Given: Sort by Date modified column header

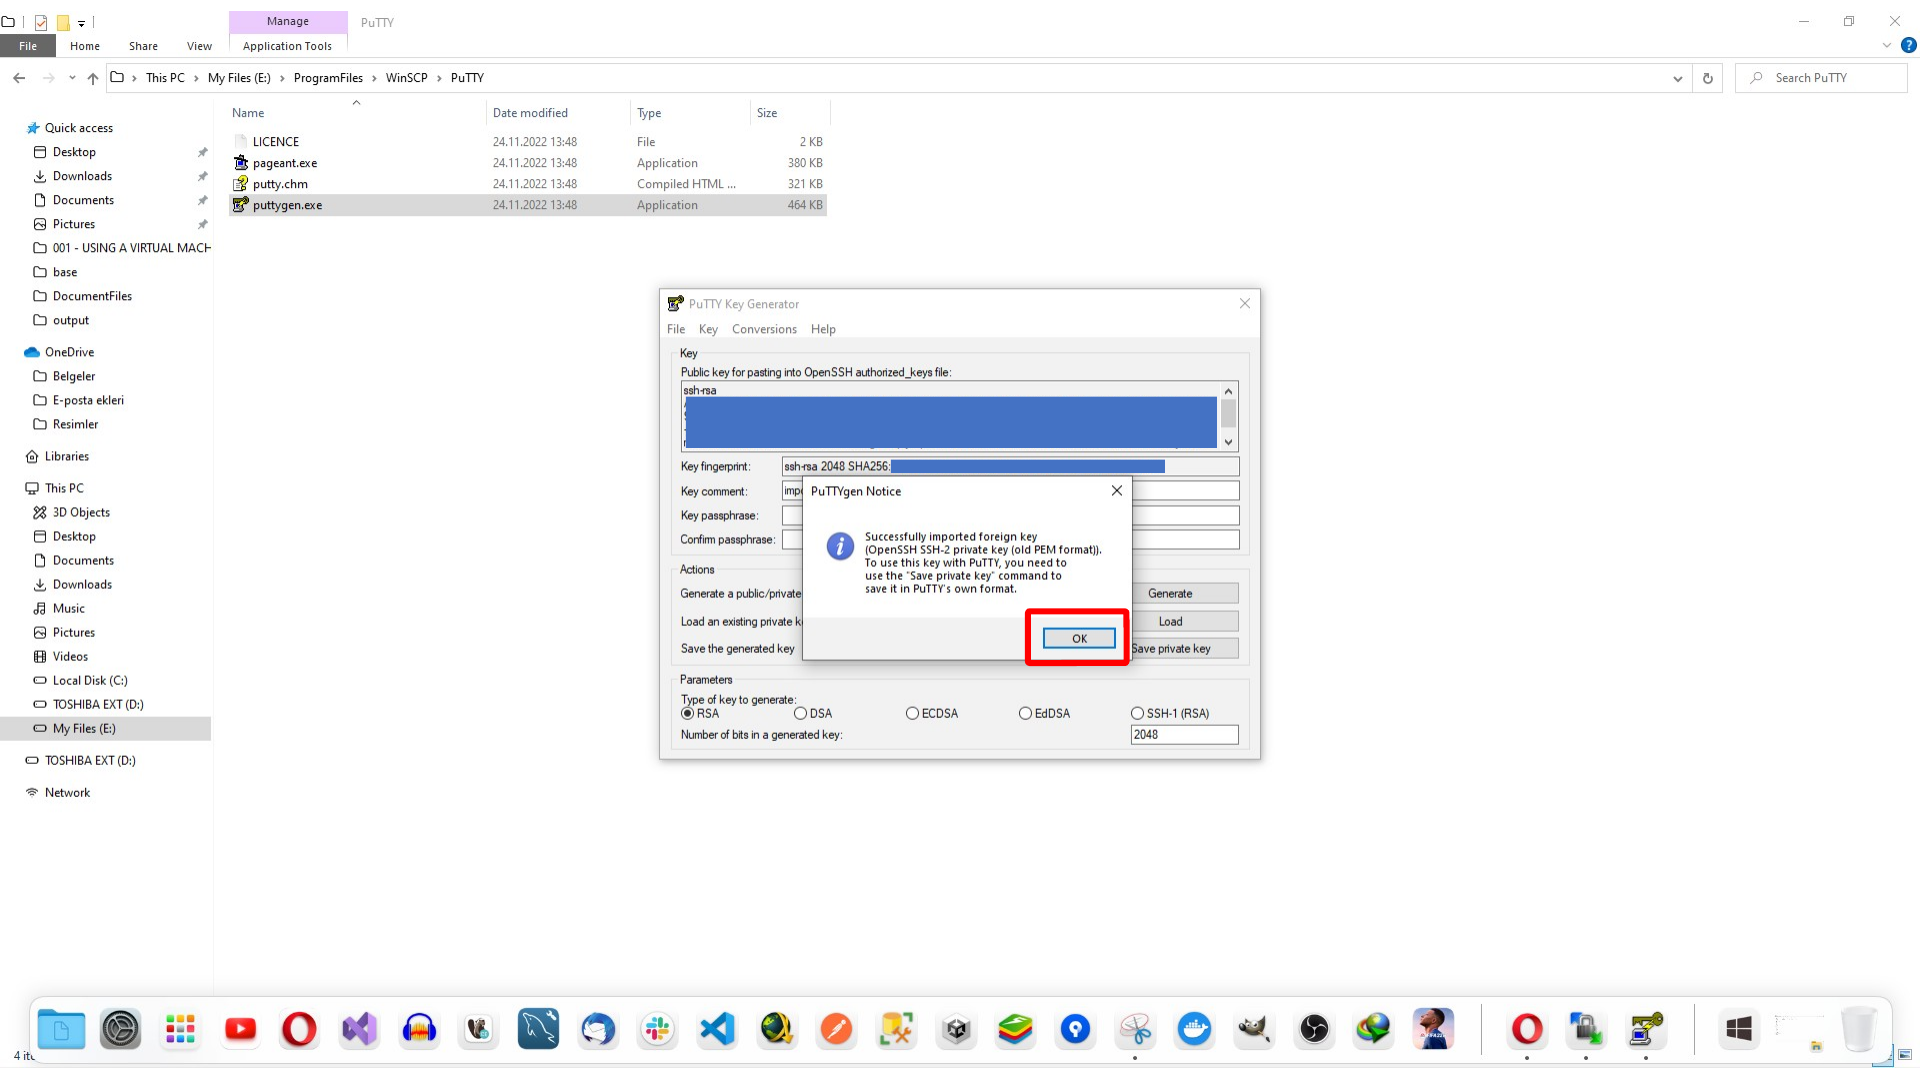Looking at the screenshot, I should click(x=530, y=113).
